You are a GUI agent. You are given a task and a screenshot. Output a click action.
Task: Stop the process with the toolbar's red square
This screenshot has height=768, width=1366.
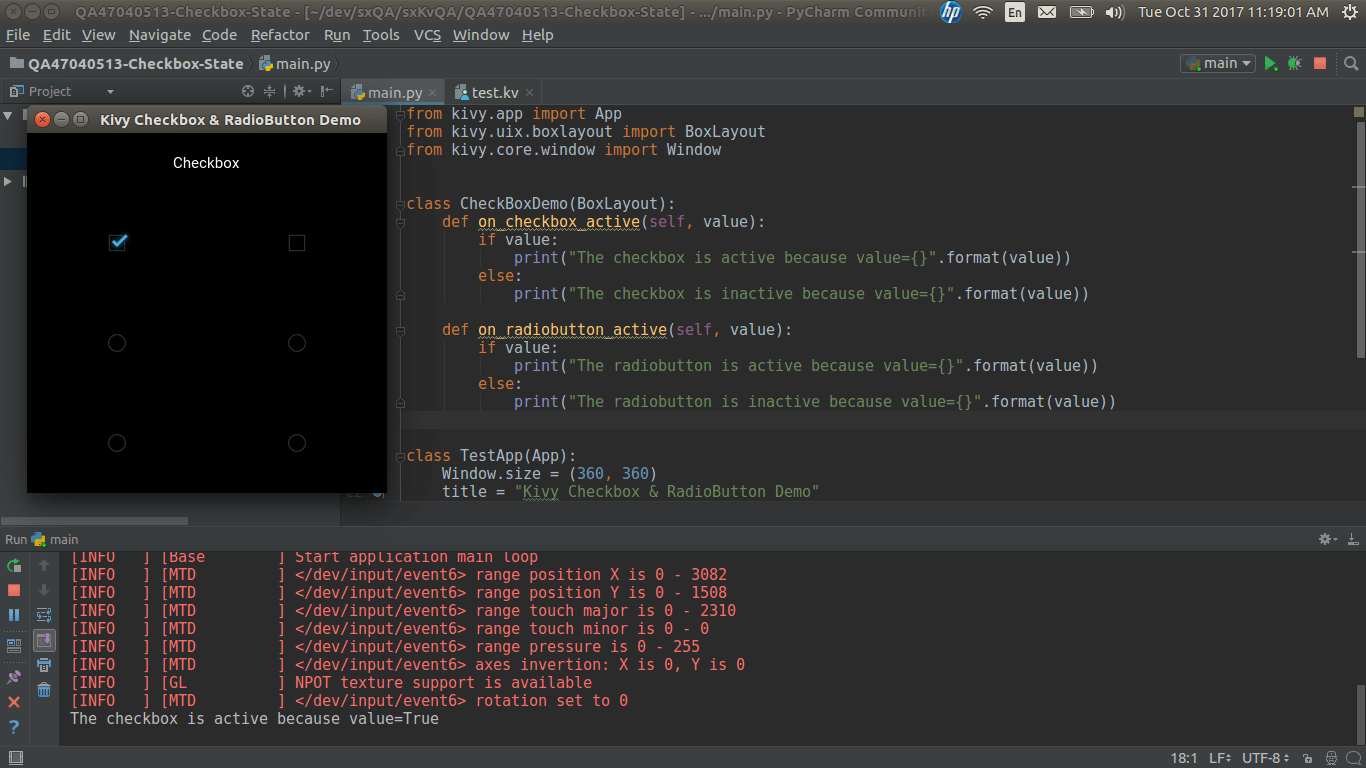[x=1320, y=63]
